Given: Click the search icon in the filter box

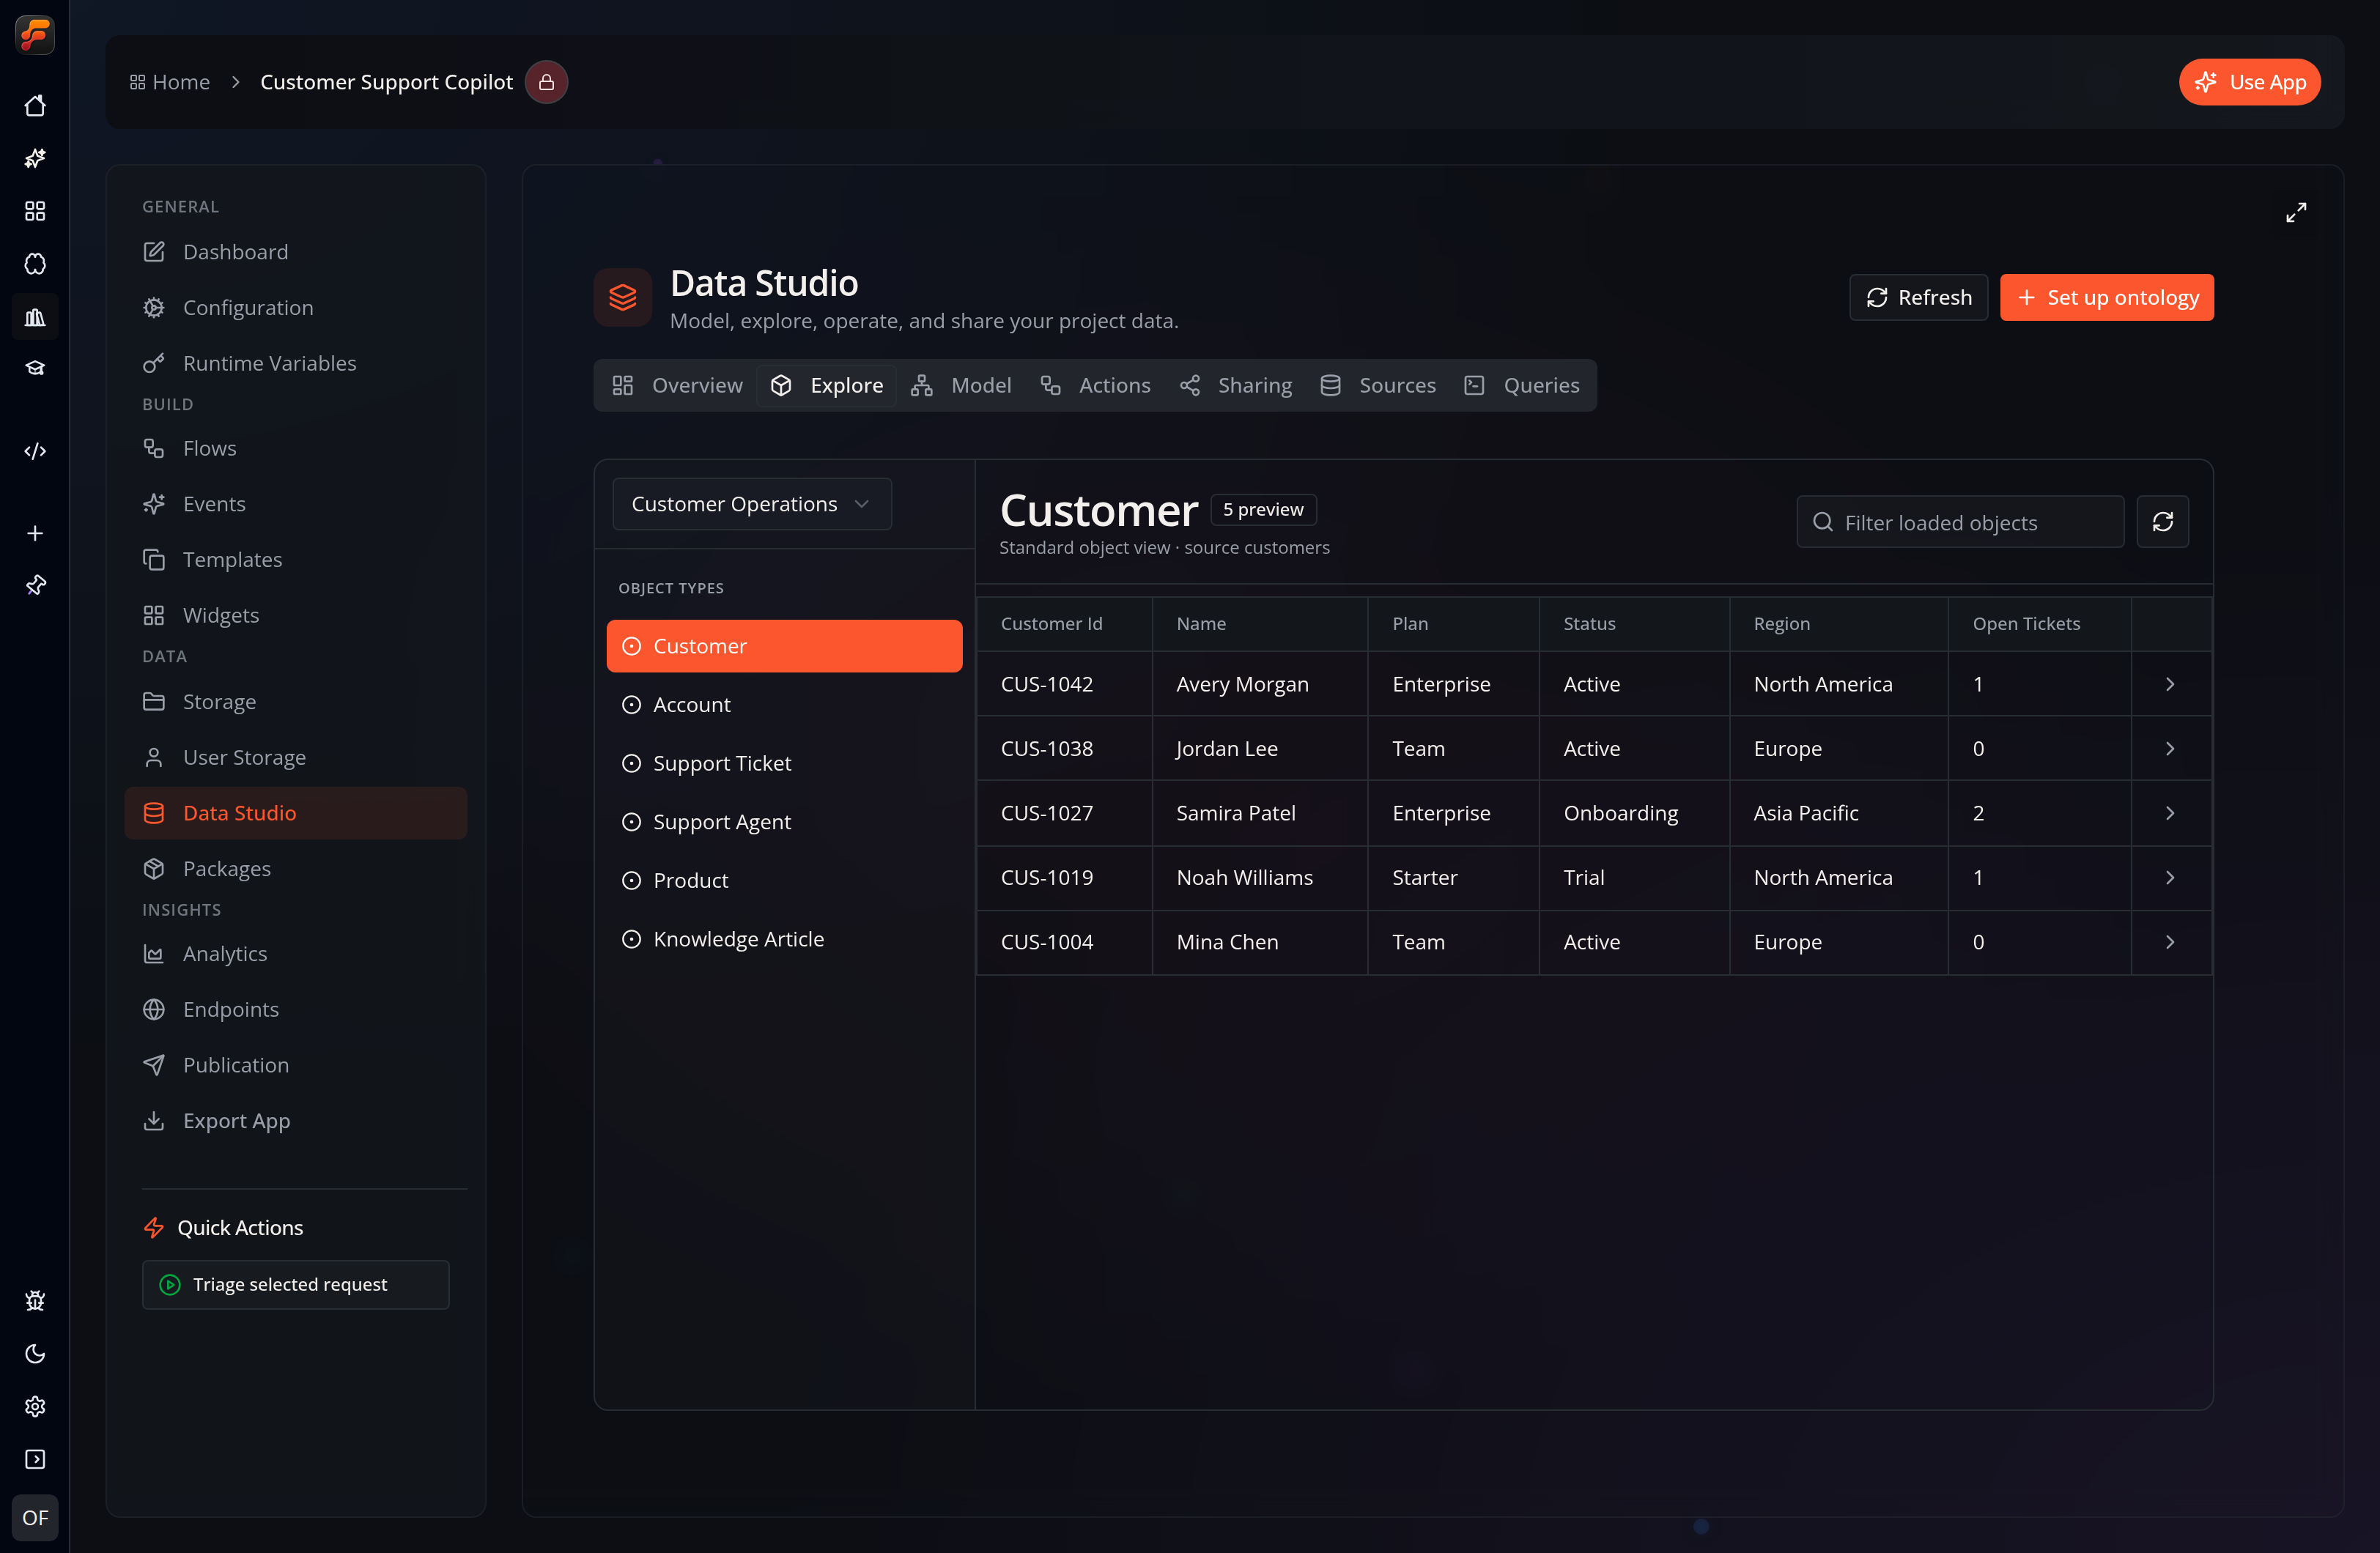Looking at the screenshot, I should [1823, 522].
